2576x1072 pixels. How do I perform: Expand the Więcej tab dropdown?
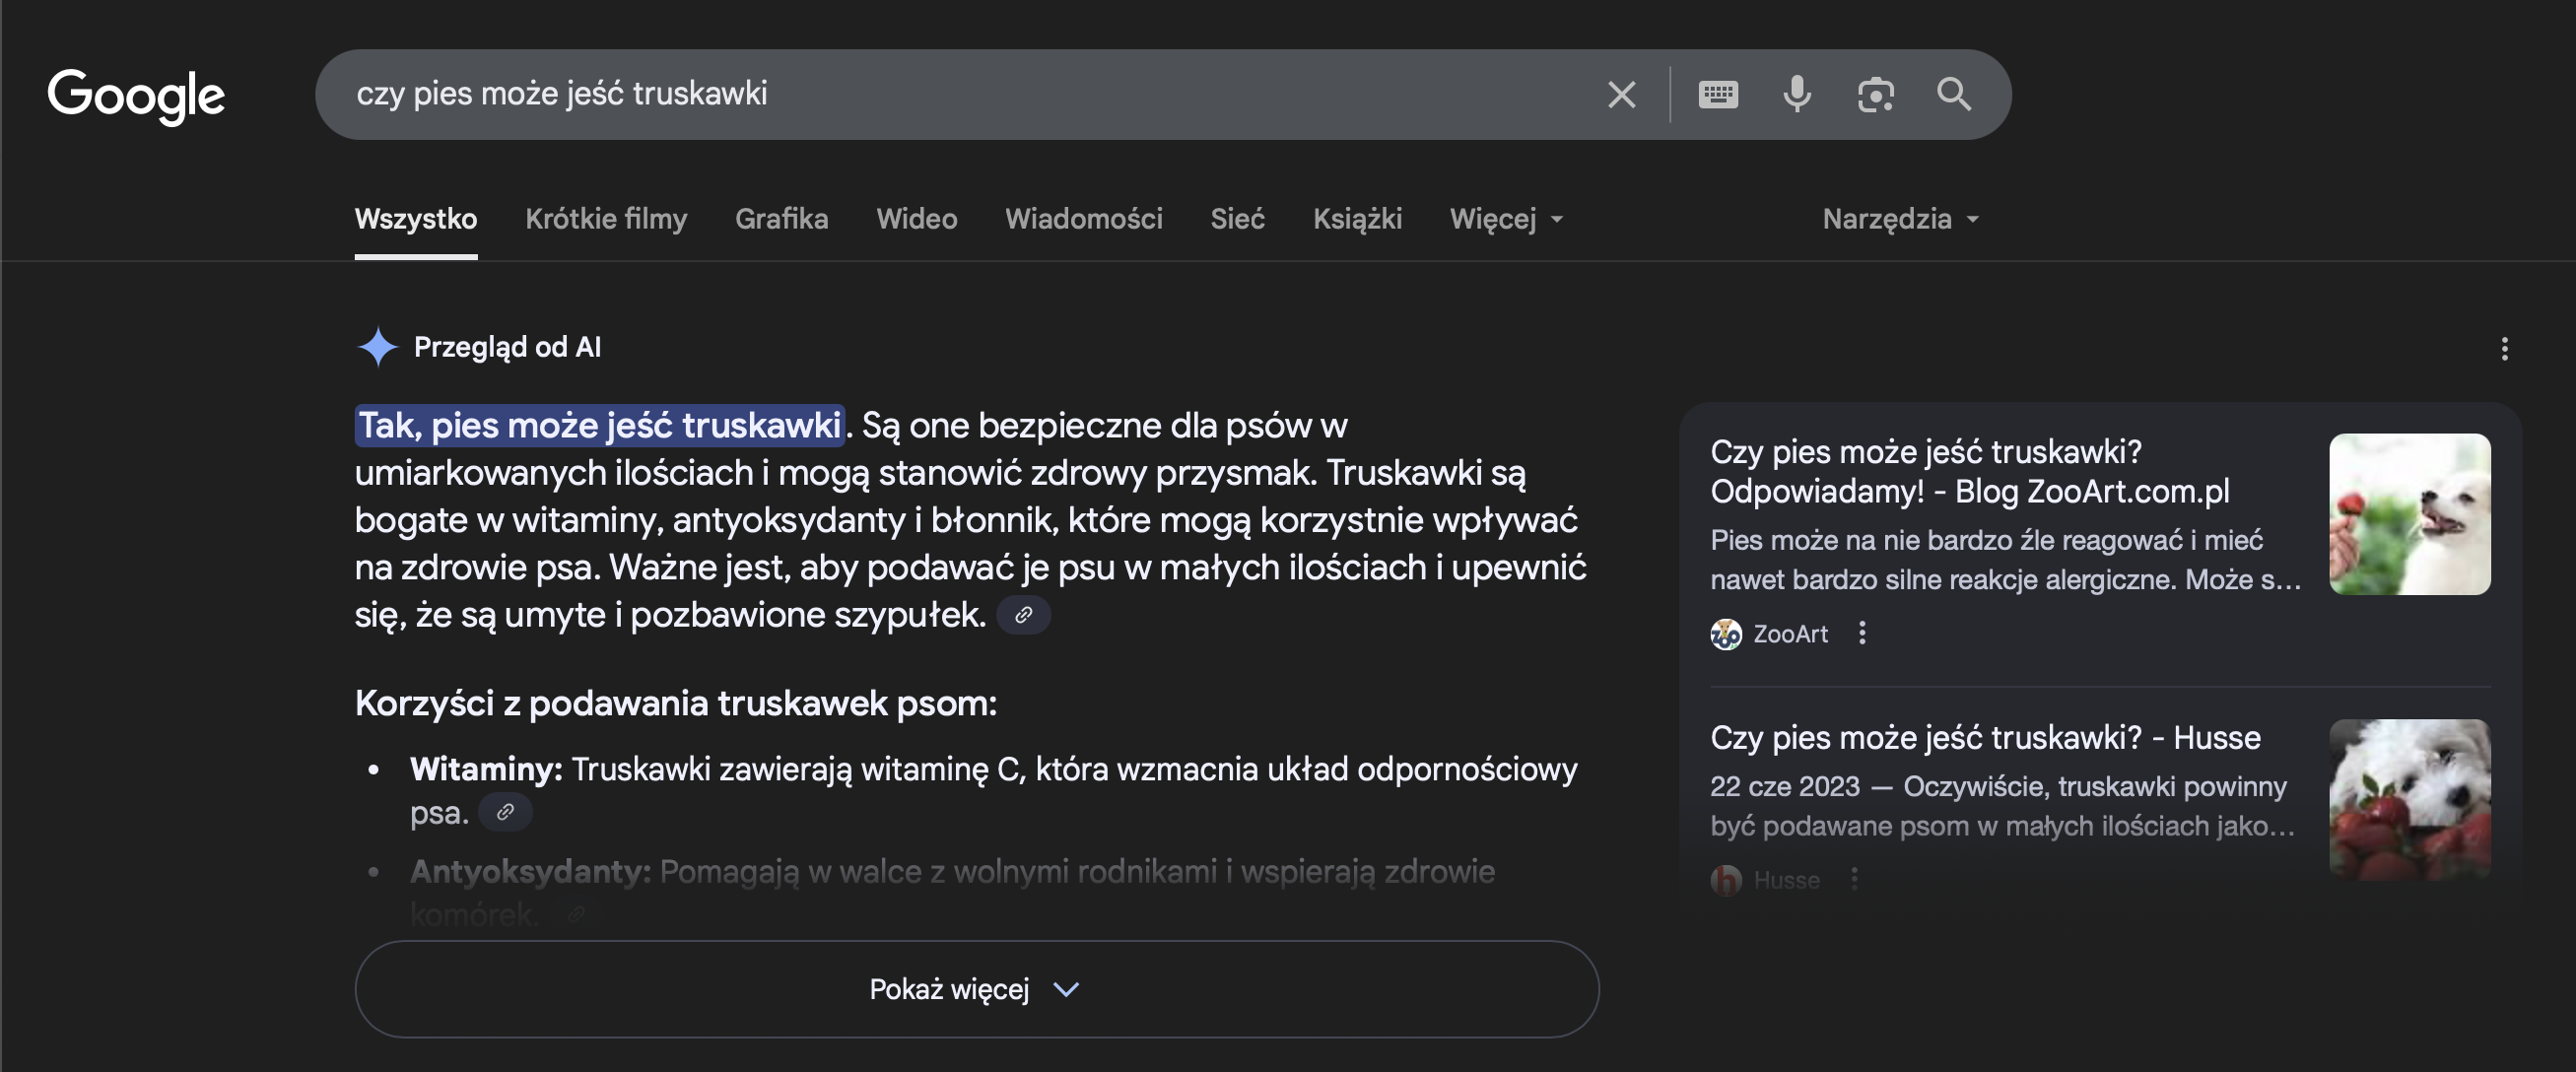[x=1504, y=219]
